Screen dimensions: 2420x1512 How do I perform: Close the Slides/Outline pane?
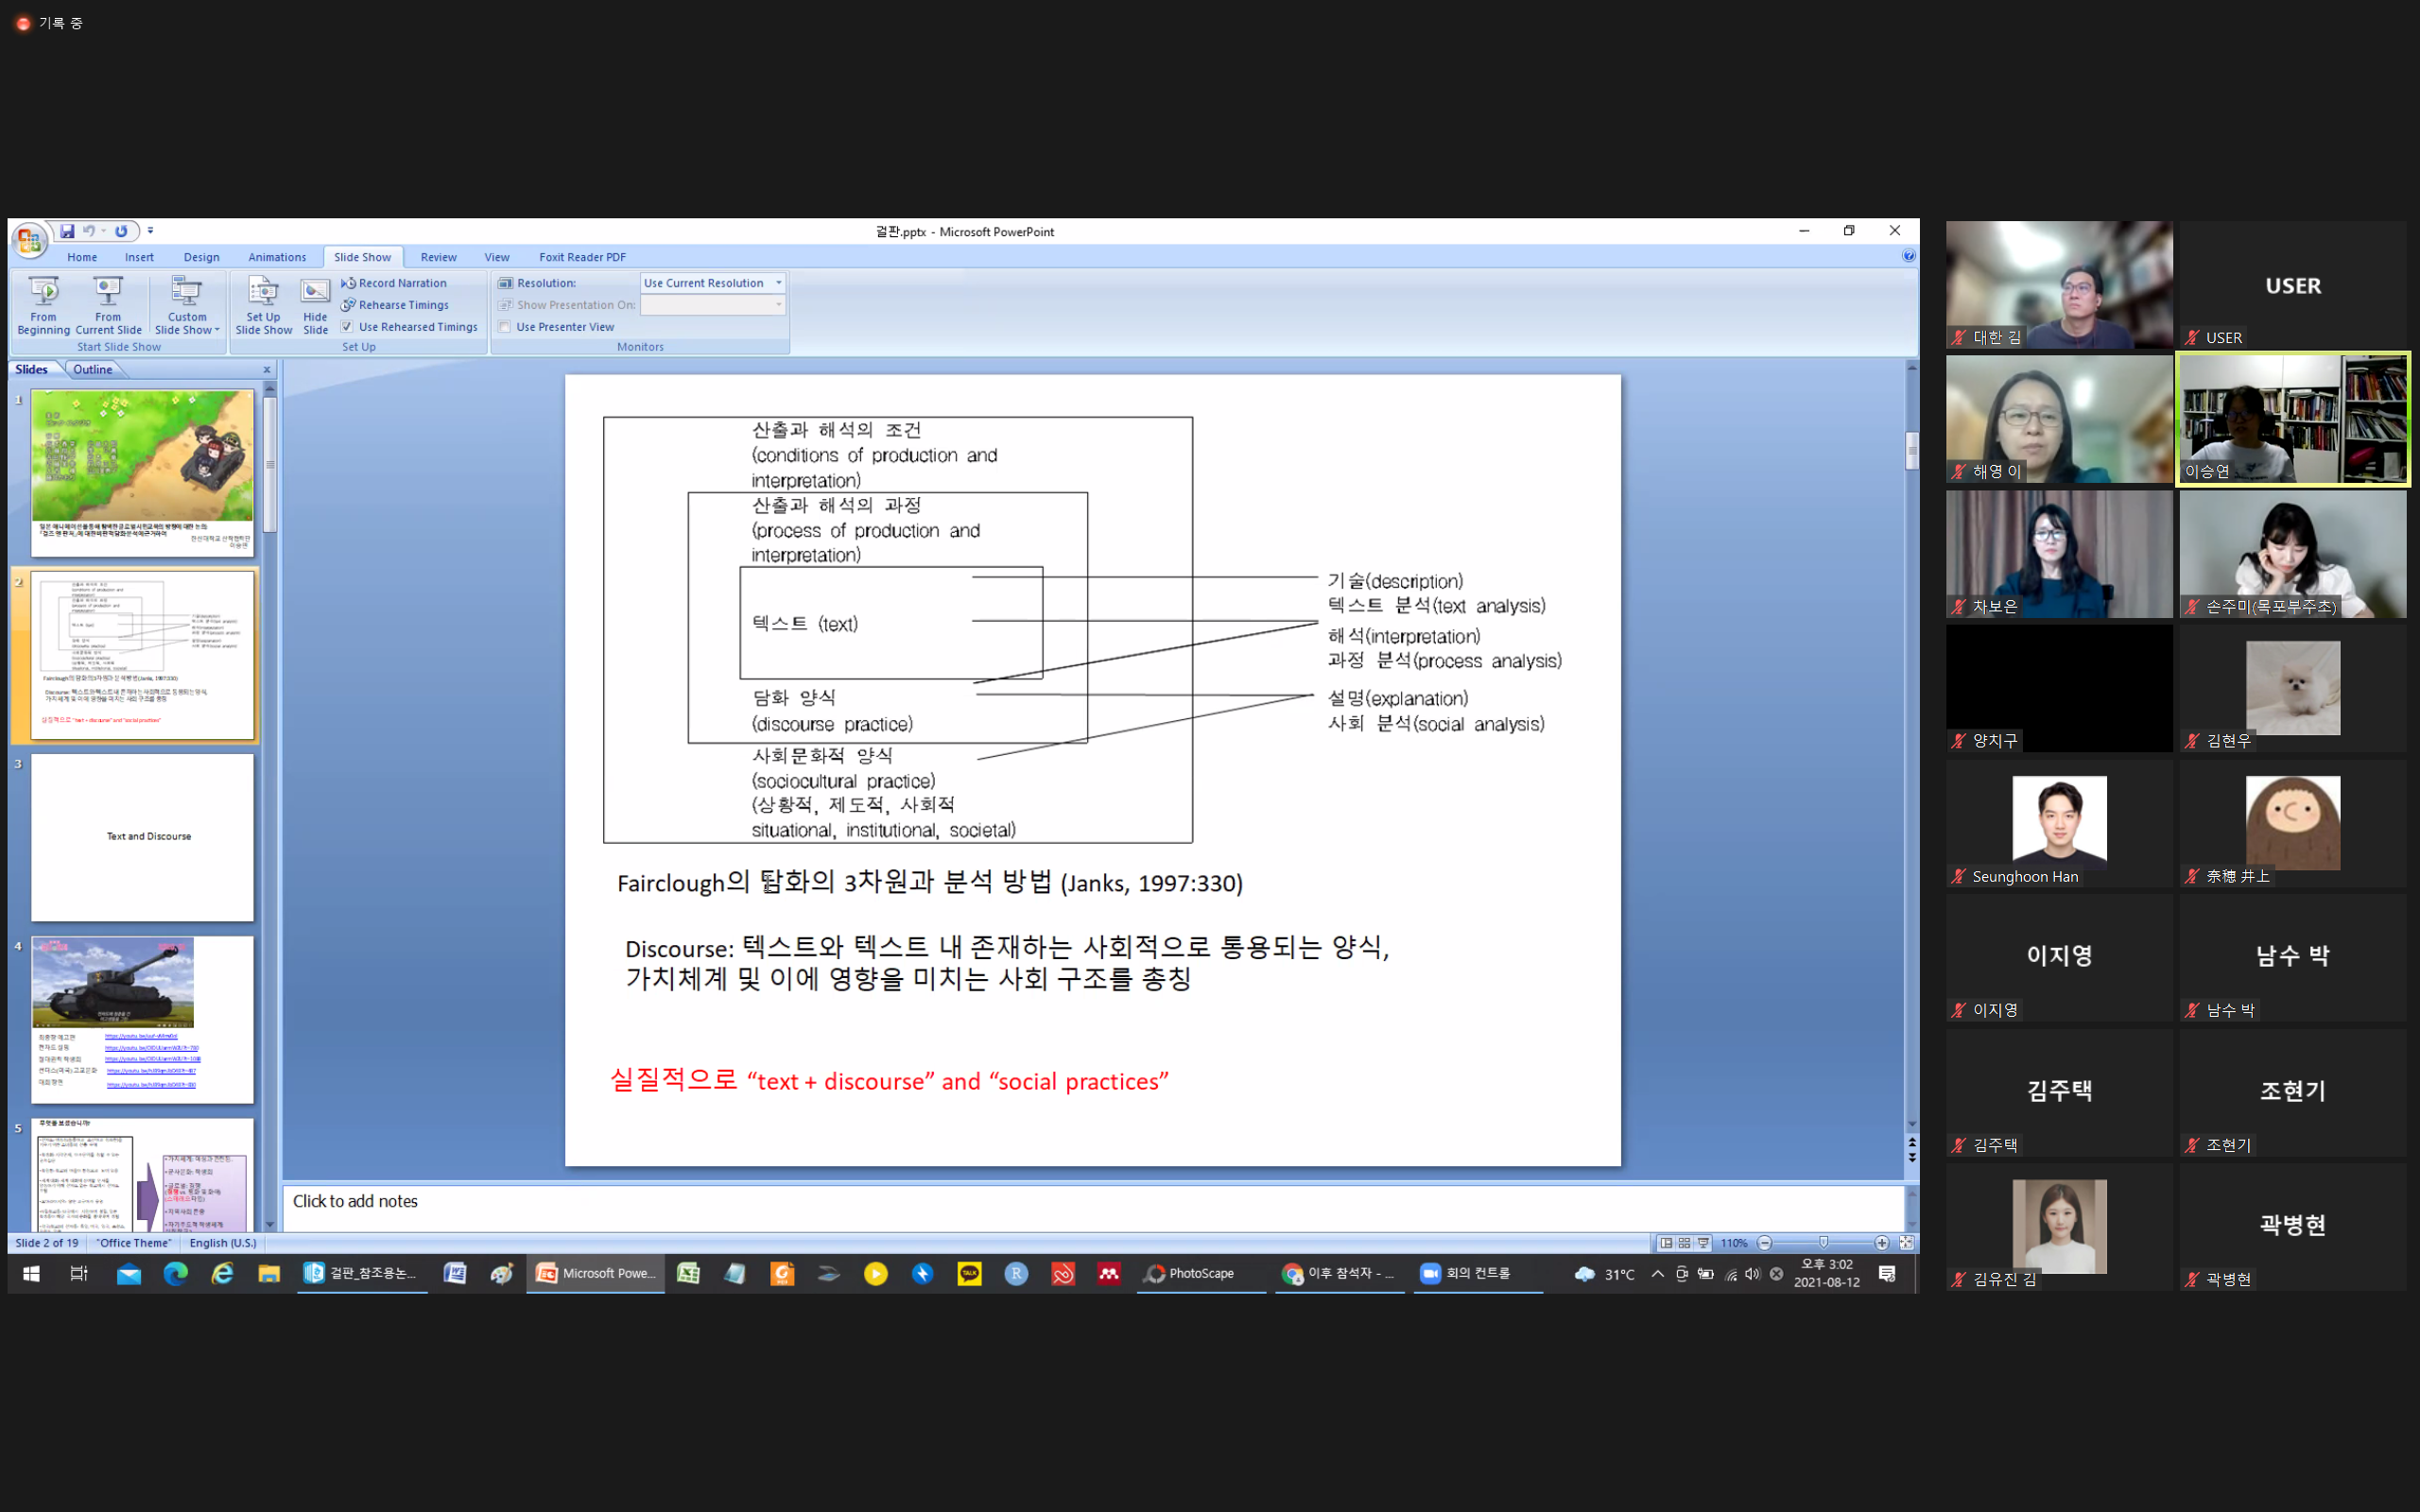pos(267,370)
